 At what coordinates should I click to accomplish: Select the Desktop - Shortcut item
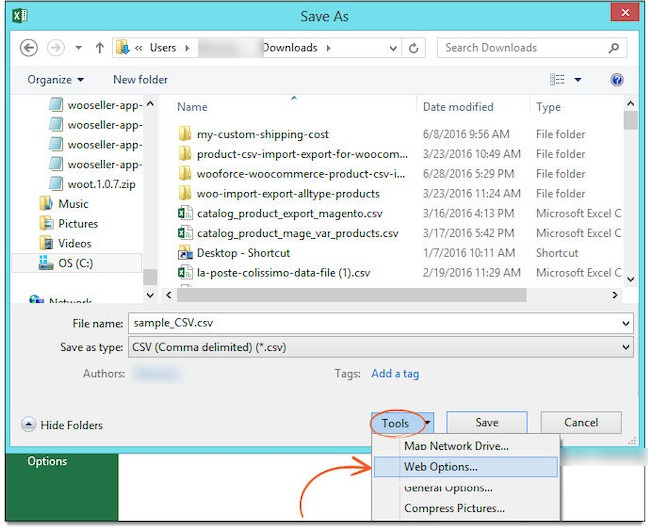234,253
